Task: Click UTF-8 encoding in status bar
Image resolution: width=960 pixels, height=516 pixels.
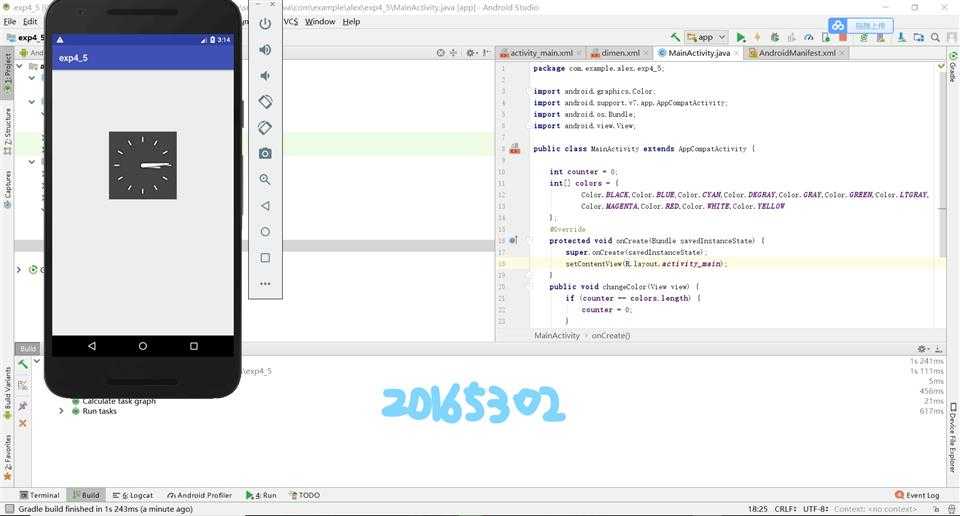Action: tap(816, 509)
